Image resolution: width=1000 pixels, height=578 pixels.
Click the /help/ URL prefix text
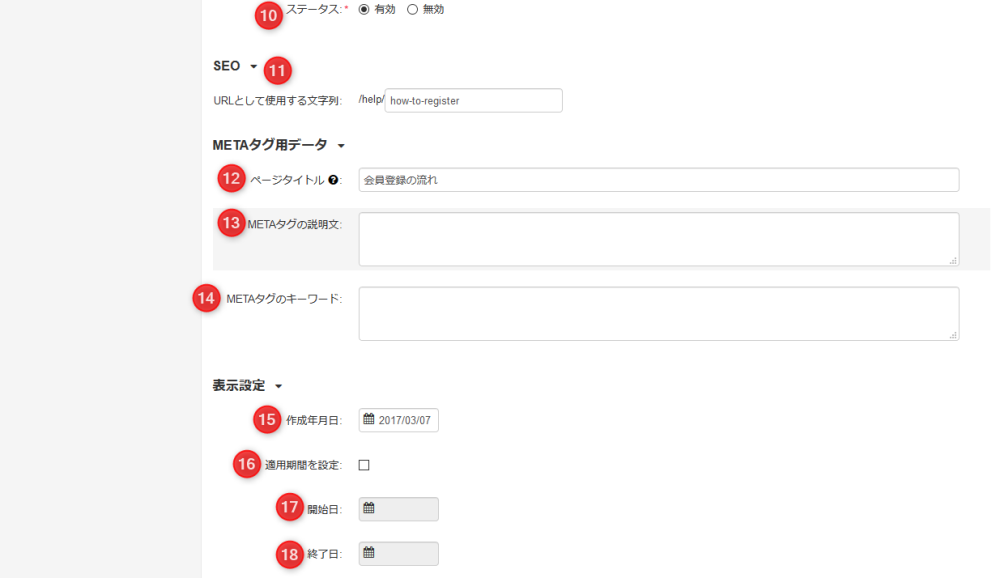(x=371, y=100)
